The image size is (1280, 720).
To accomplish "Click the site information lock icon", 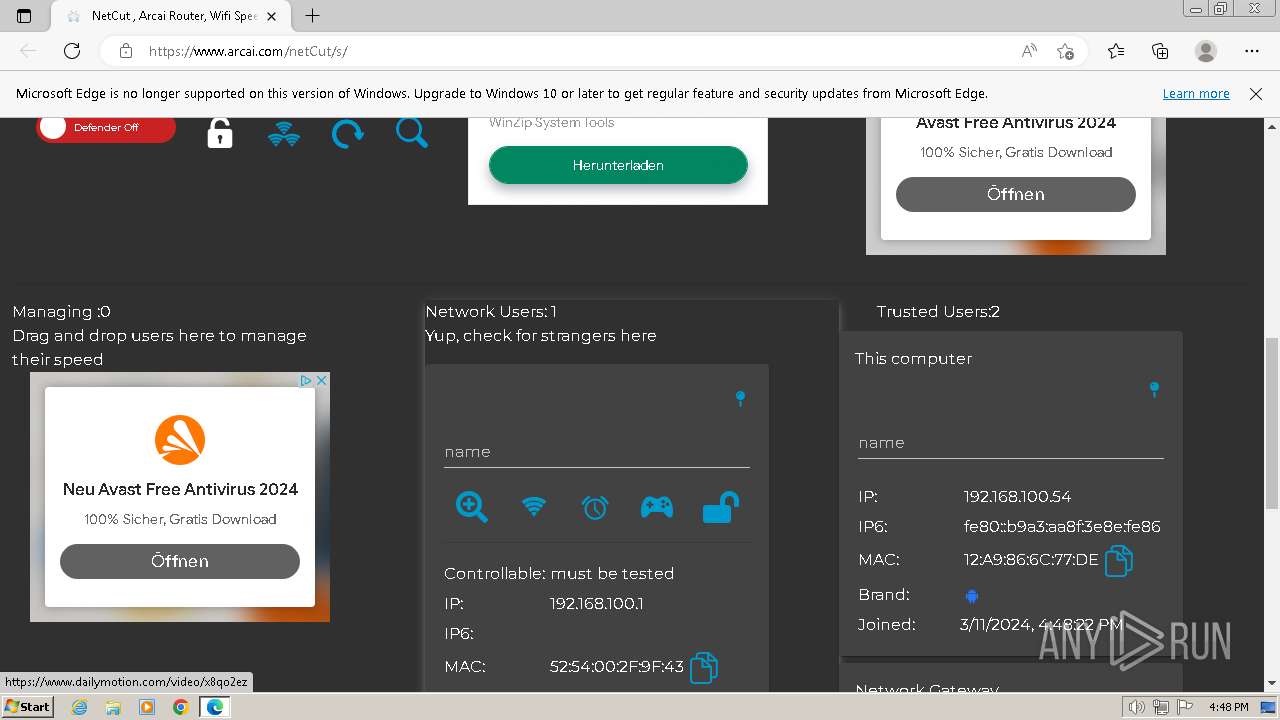I will pyautogui.click(x=125, y=51).
